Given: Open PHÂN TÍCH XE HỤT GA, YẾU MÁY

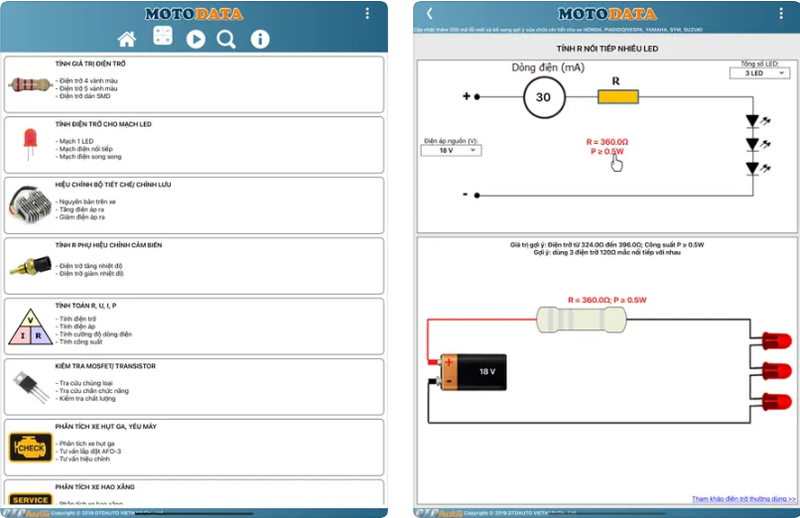Looking at the screenshot, I should (x=194, y=447).
